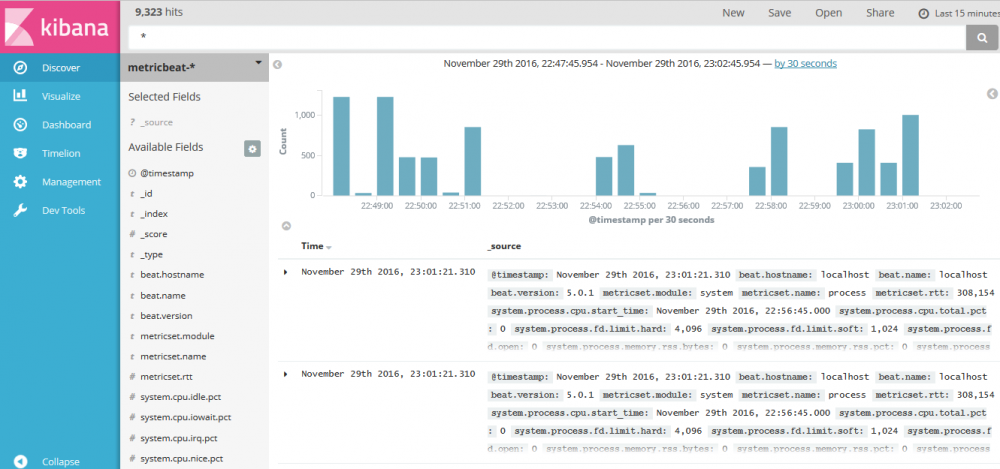Select the New menu item
Image resolution: width=1000 pixels, height=469 pixels.
coord(733,13)
